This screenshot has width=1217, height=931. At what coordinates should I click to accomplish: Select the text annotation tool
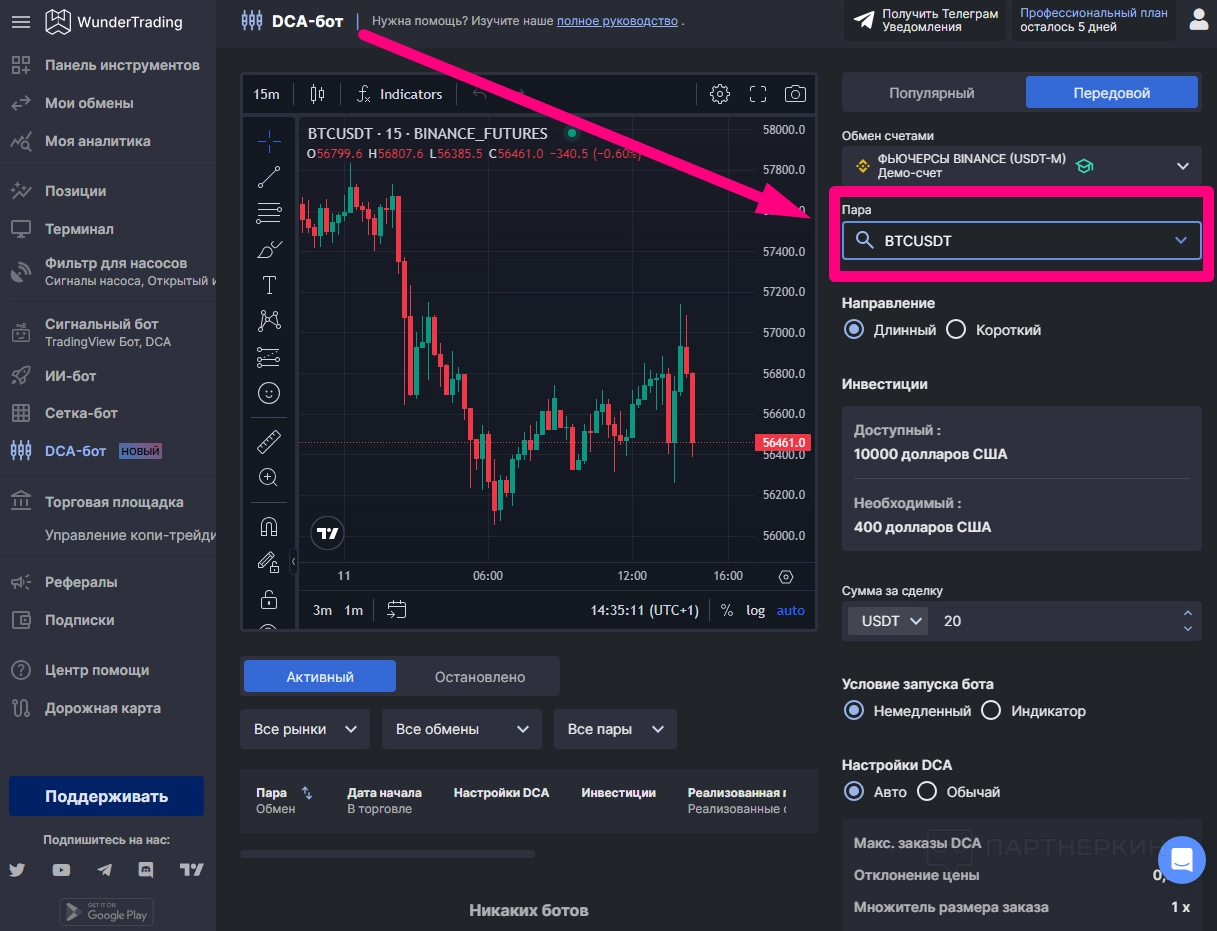(269, 285)
